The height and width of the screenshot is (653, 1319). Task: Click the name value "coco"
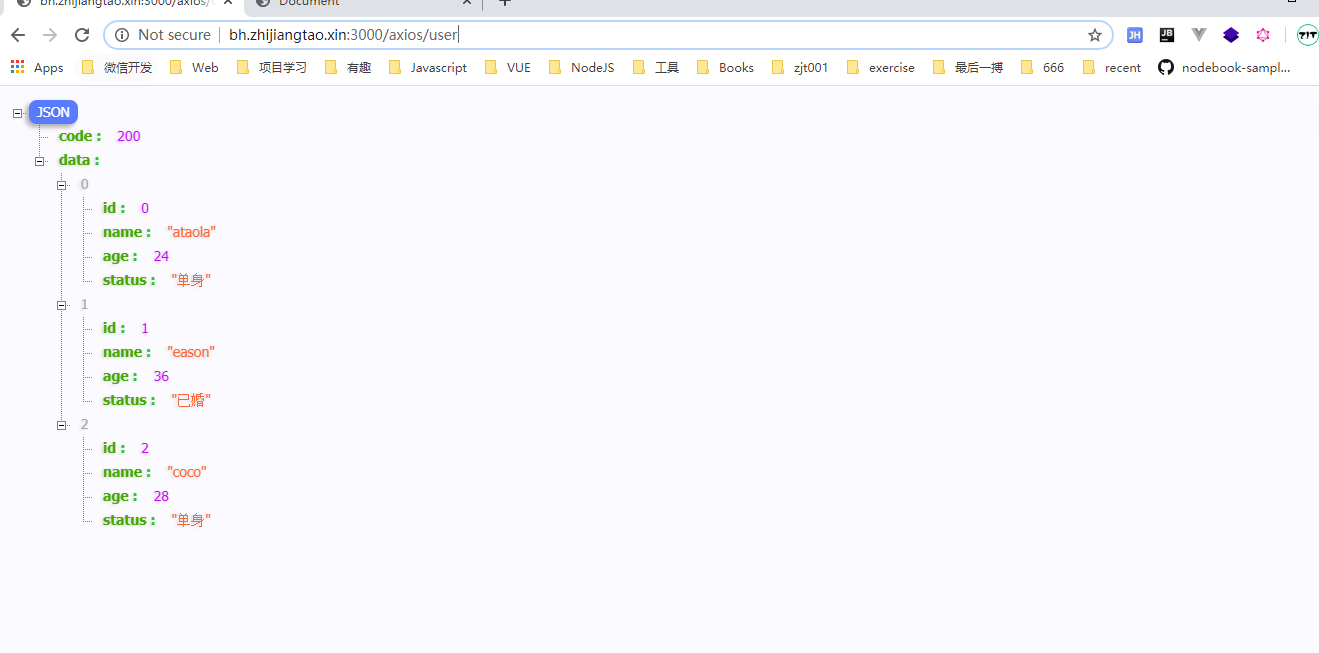pyautogui.click(x=187, y=472)
